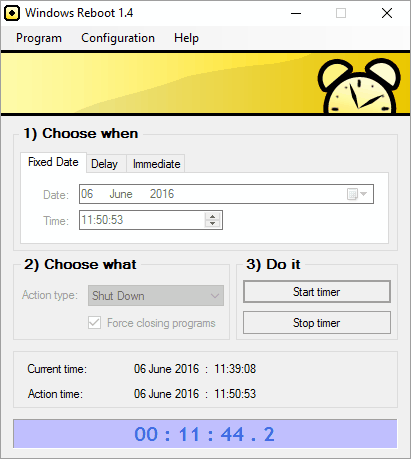Click the Stop timer button
The image size is (411, 459).
coord(317,323)
